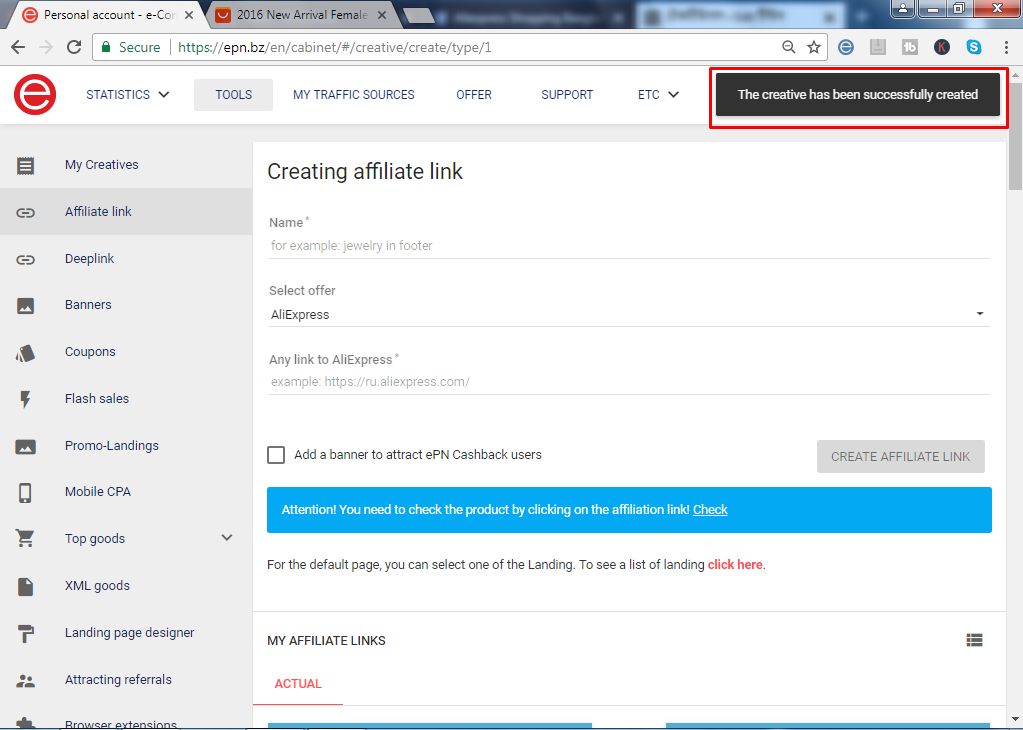Dismiss the creative successfully created notification
Image resolution: width=1023 pixels, height=730 pixels.
[857, 95]
